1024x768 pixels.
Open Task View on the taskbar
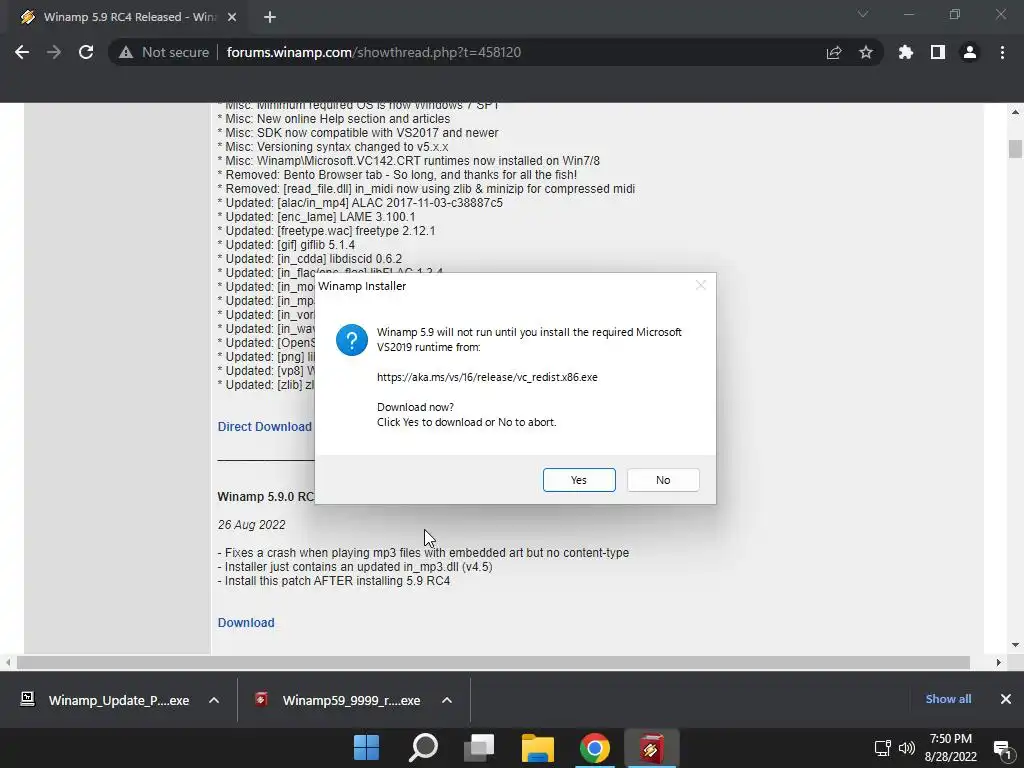479,748
